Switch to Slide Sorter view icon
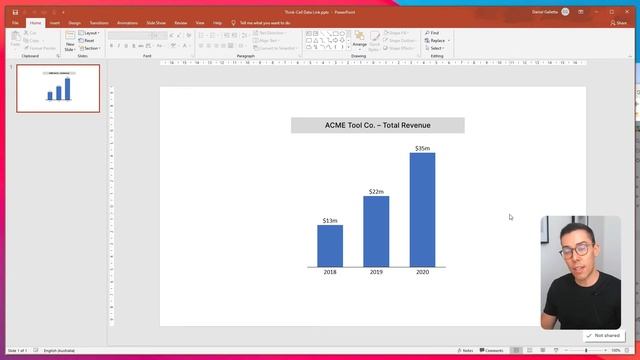 pos(529,351)
